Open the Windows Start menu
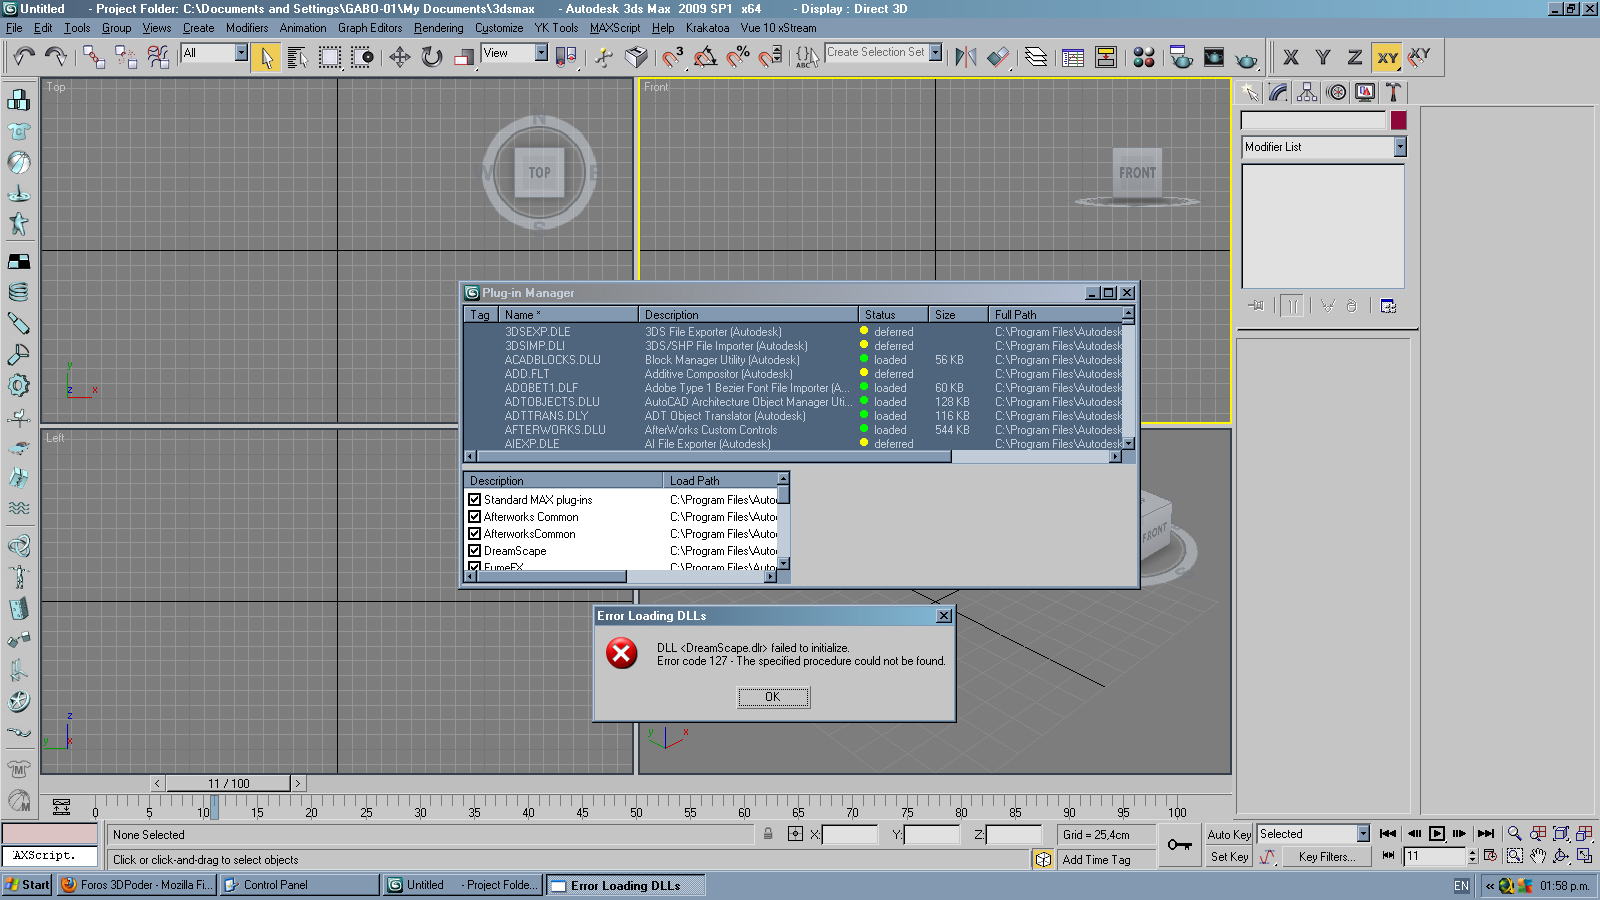1600x900 pixels. click(27, 885)
